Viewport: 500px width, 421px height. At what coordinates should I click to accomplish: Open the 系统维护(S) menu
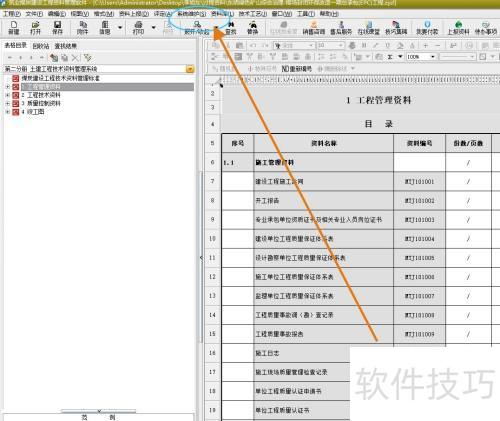[191, 14]
